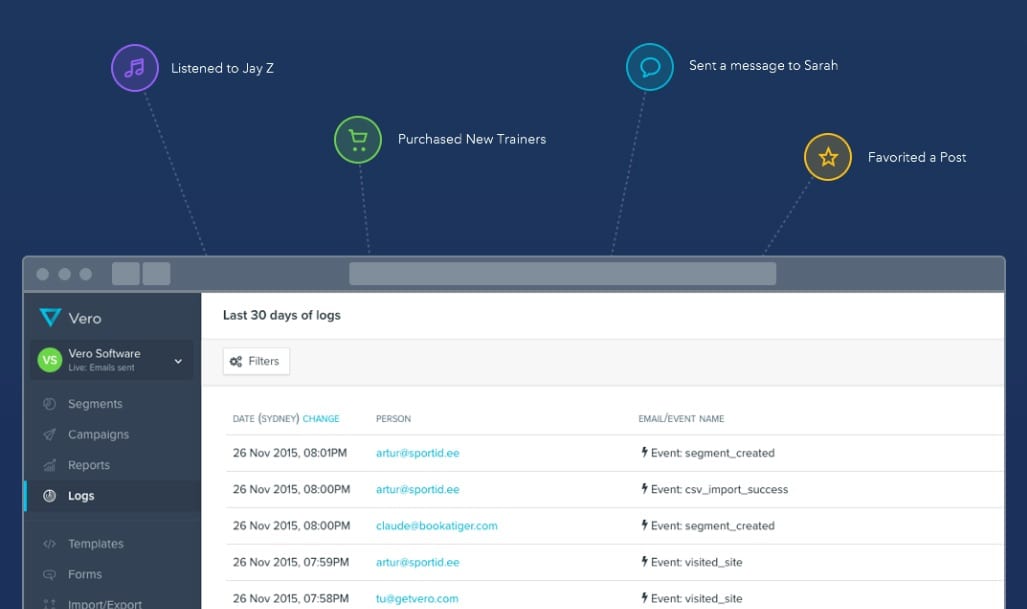Viewport: 1027px width, 609px height.
Task: Click the Last 30 days of logs heading
Action: pyautogui.click(x=282, y=315)
